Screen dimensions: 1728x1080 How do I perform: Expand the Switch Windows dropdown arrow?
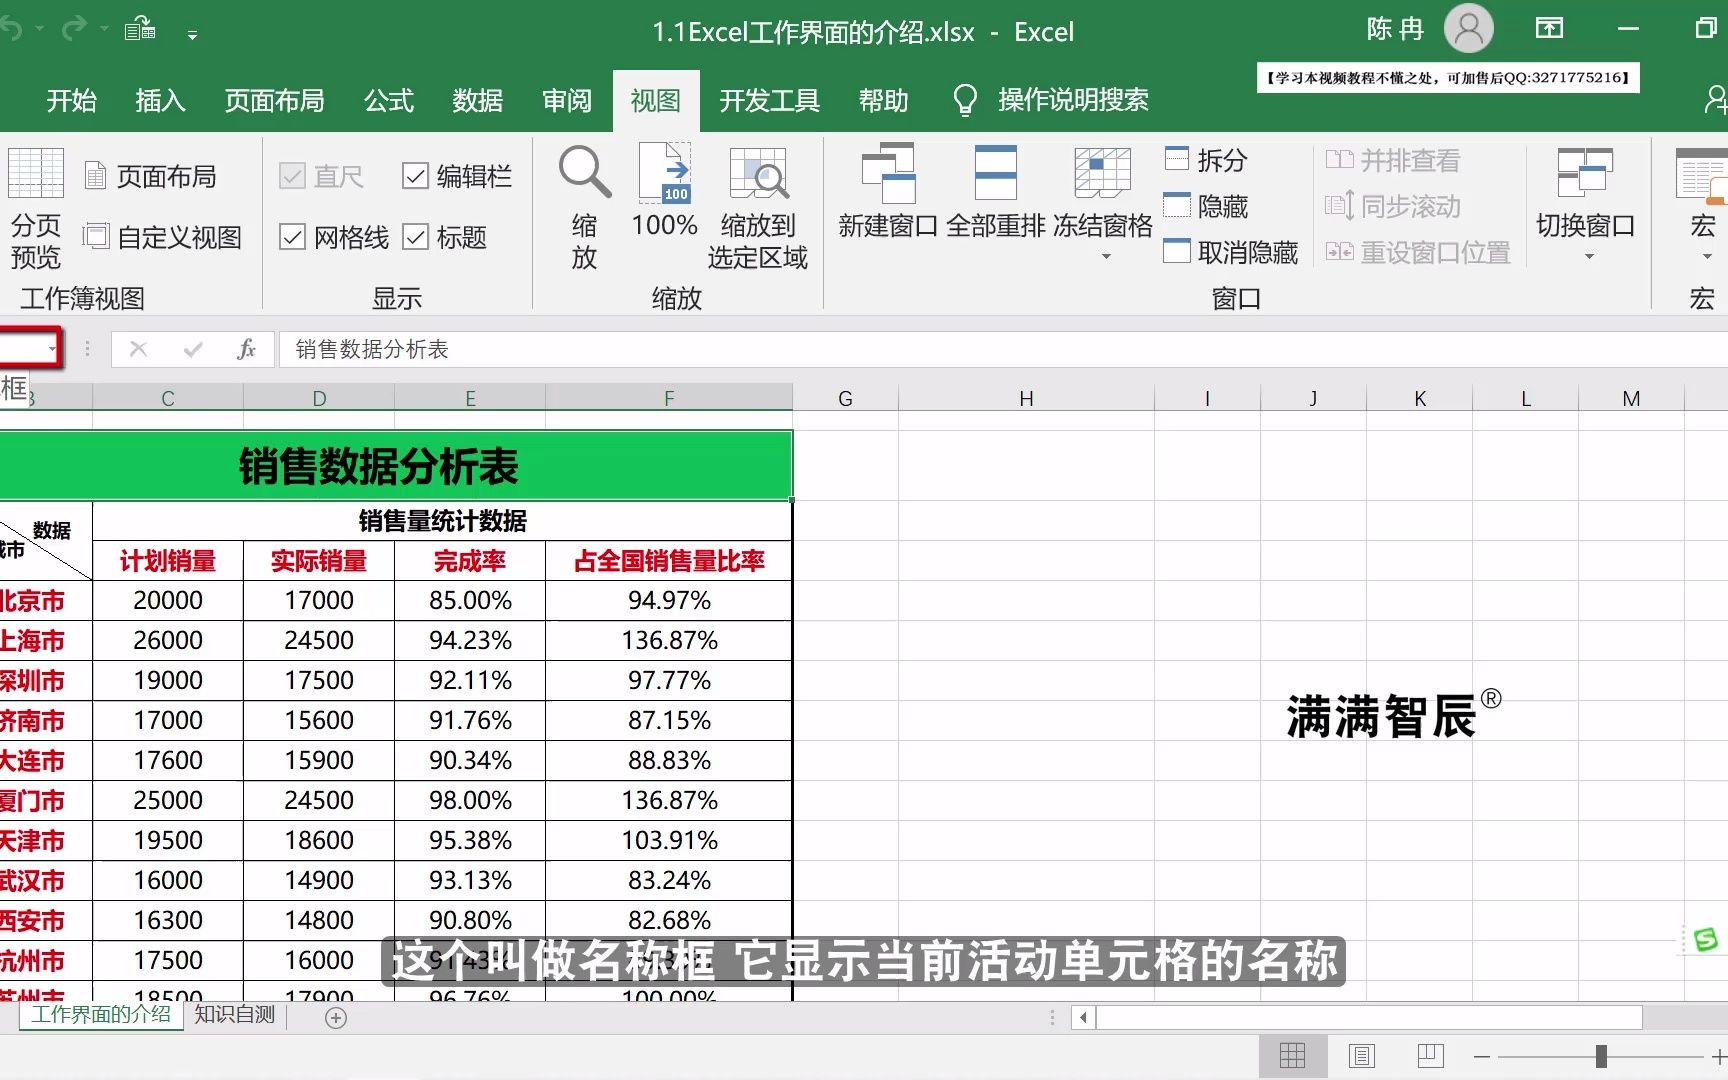pyautogui.click(x=1589, y=257)
